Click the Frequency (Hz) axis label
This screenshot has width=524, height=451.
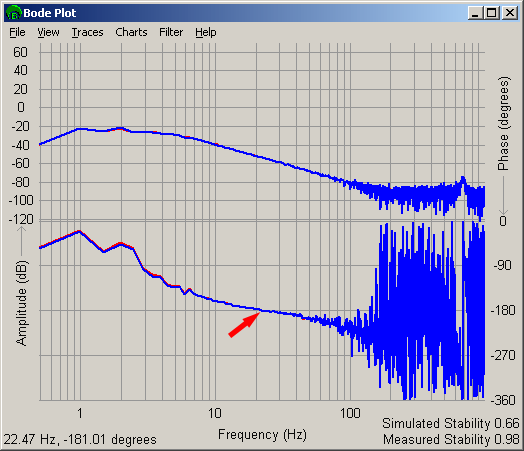click(262, 435)
